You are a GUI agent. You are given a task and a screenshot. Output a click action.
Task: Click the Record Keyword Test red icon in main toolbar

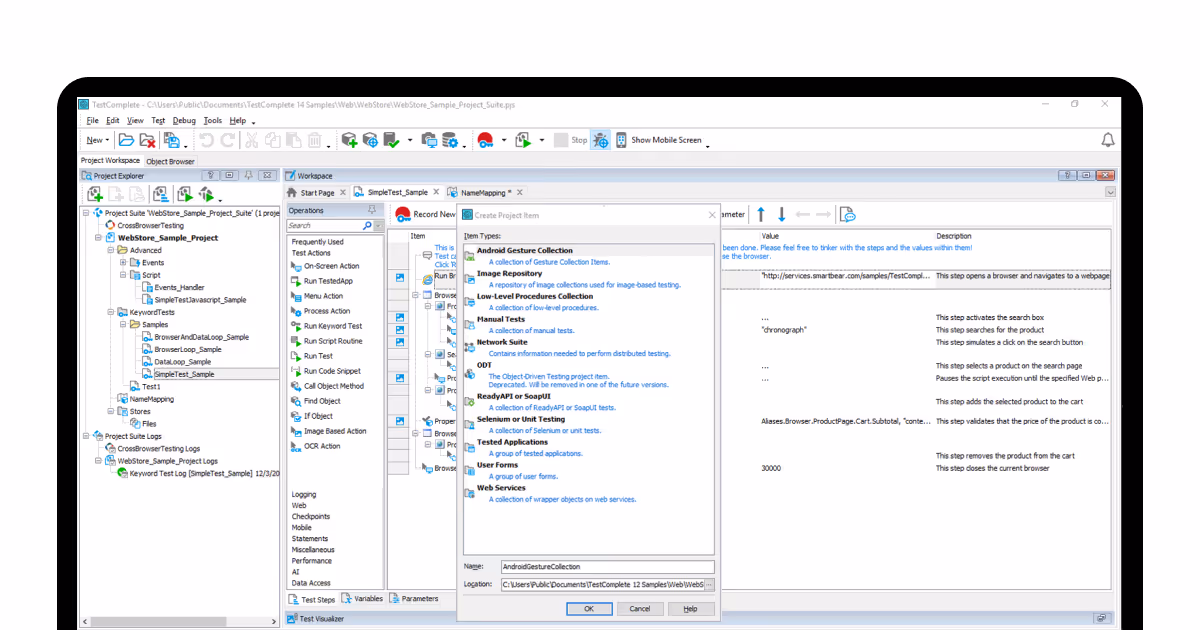tap(485, 140)
